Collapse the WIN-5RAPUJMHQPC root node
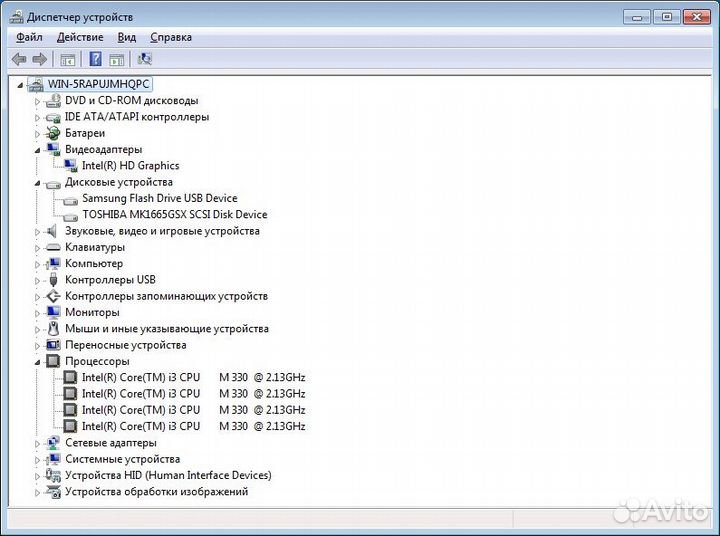The height and width of the screenshot is (536, 720). pos(20,85)
